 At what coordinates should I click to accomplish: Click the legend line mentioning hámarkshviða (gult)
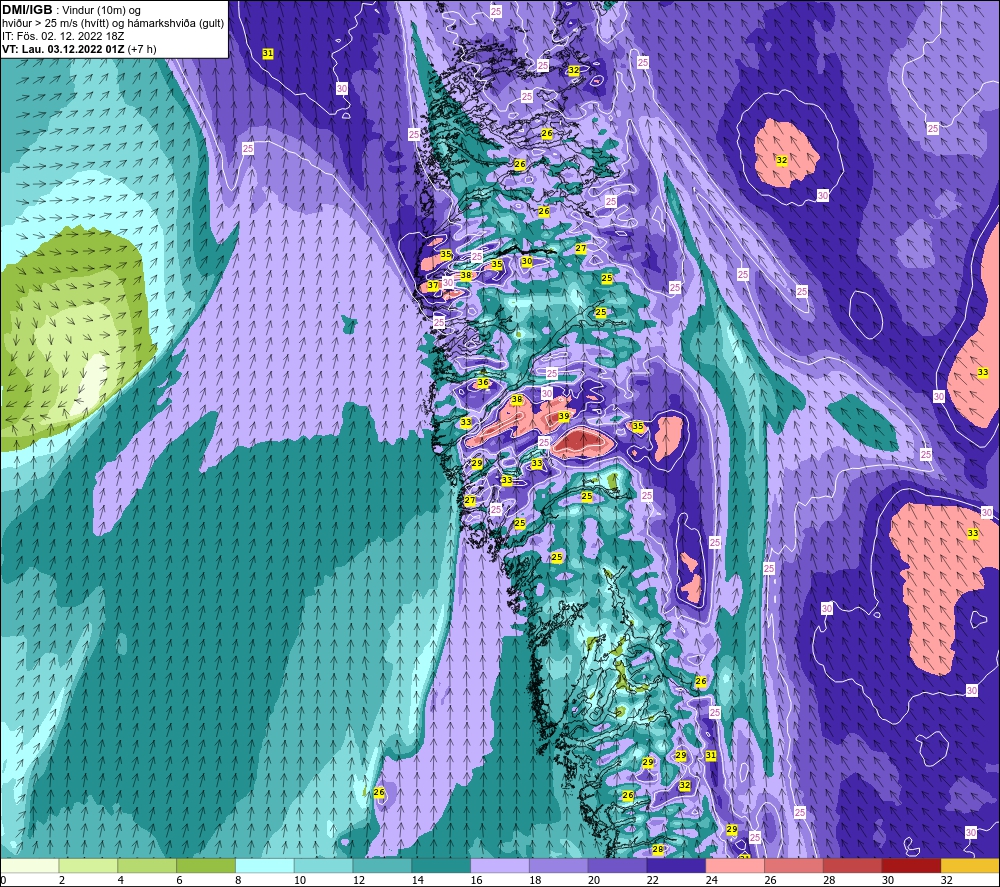(113, 24)
